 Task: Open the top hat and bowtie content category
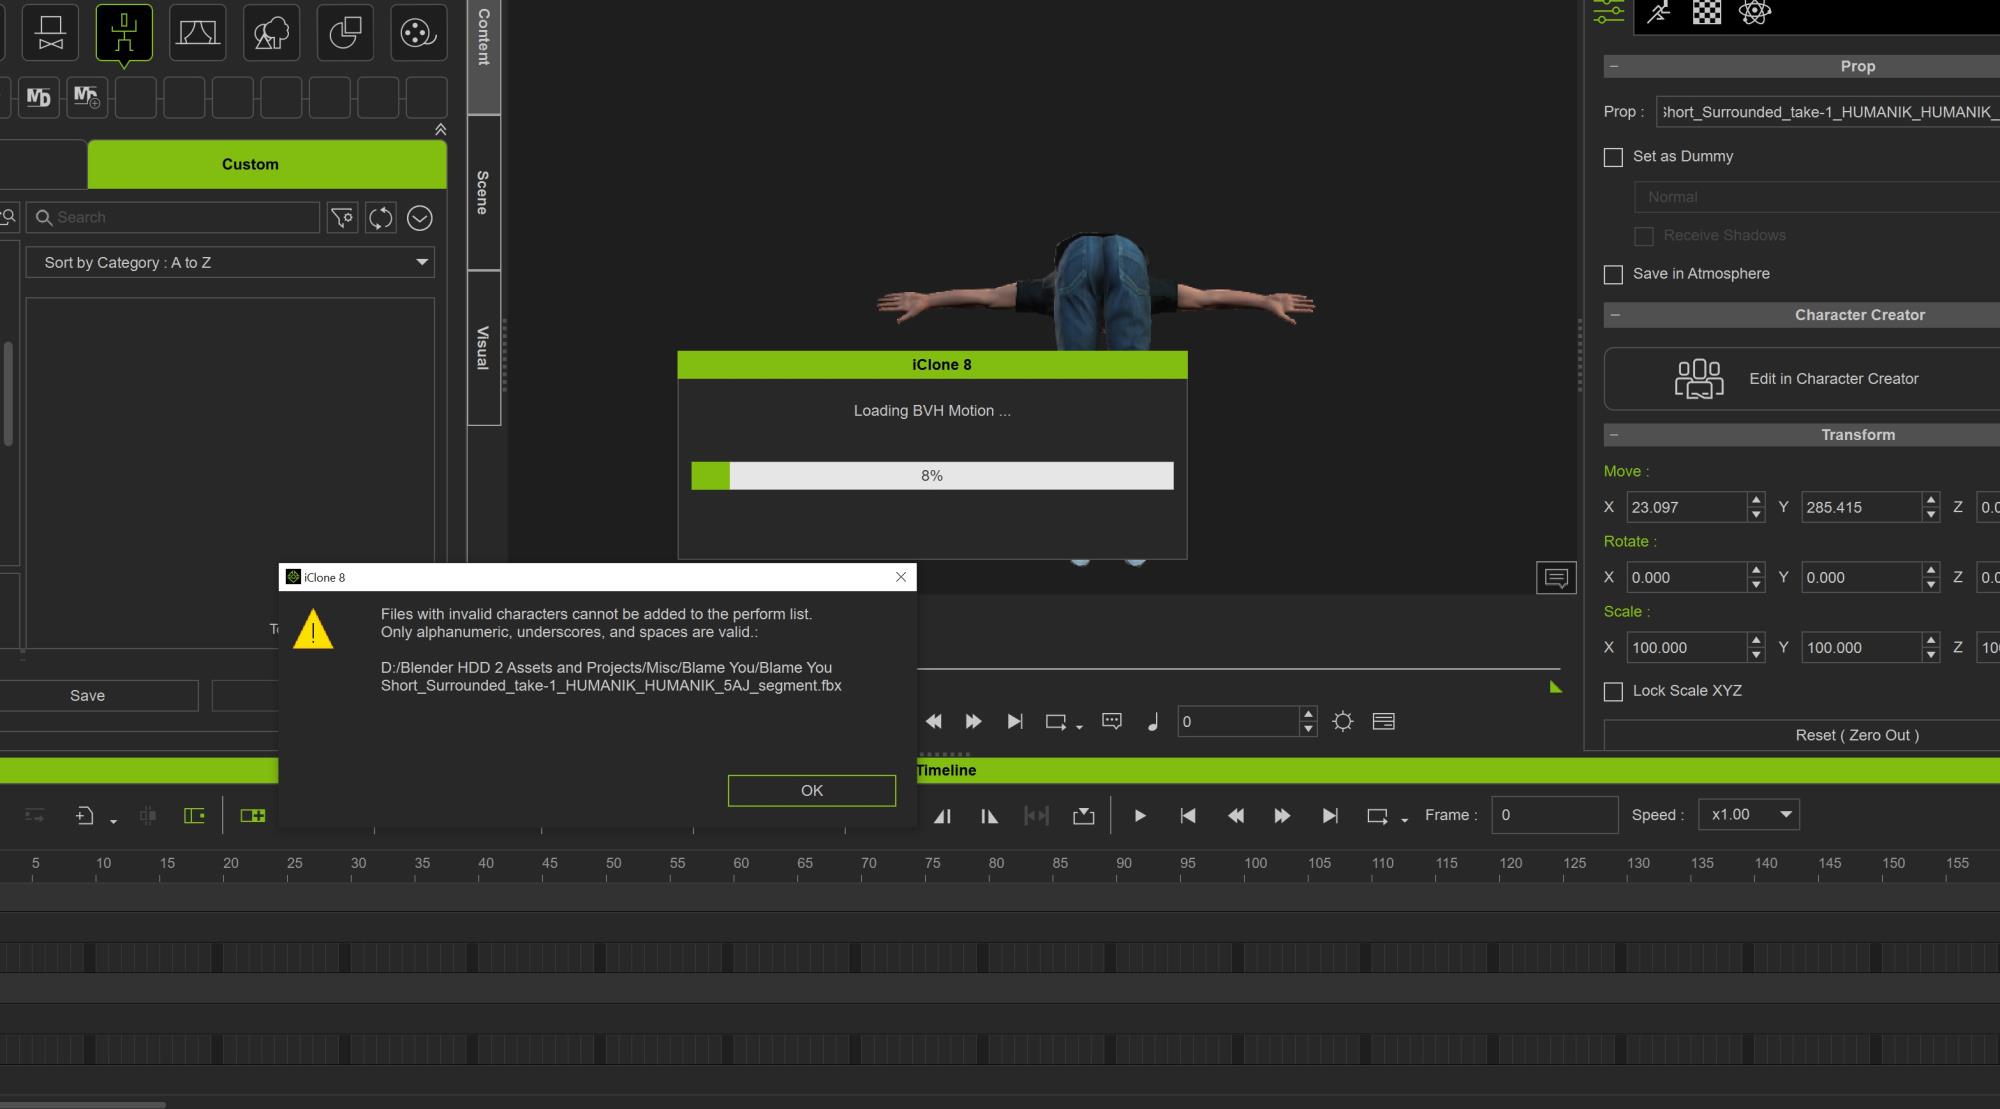click(x=51, y=33)
